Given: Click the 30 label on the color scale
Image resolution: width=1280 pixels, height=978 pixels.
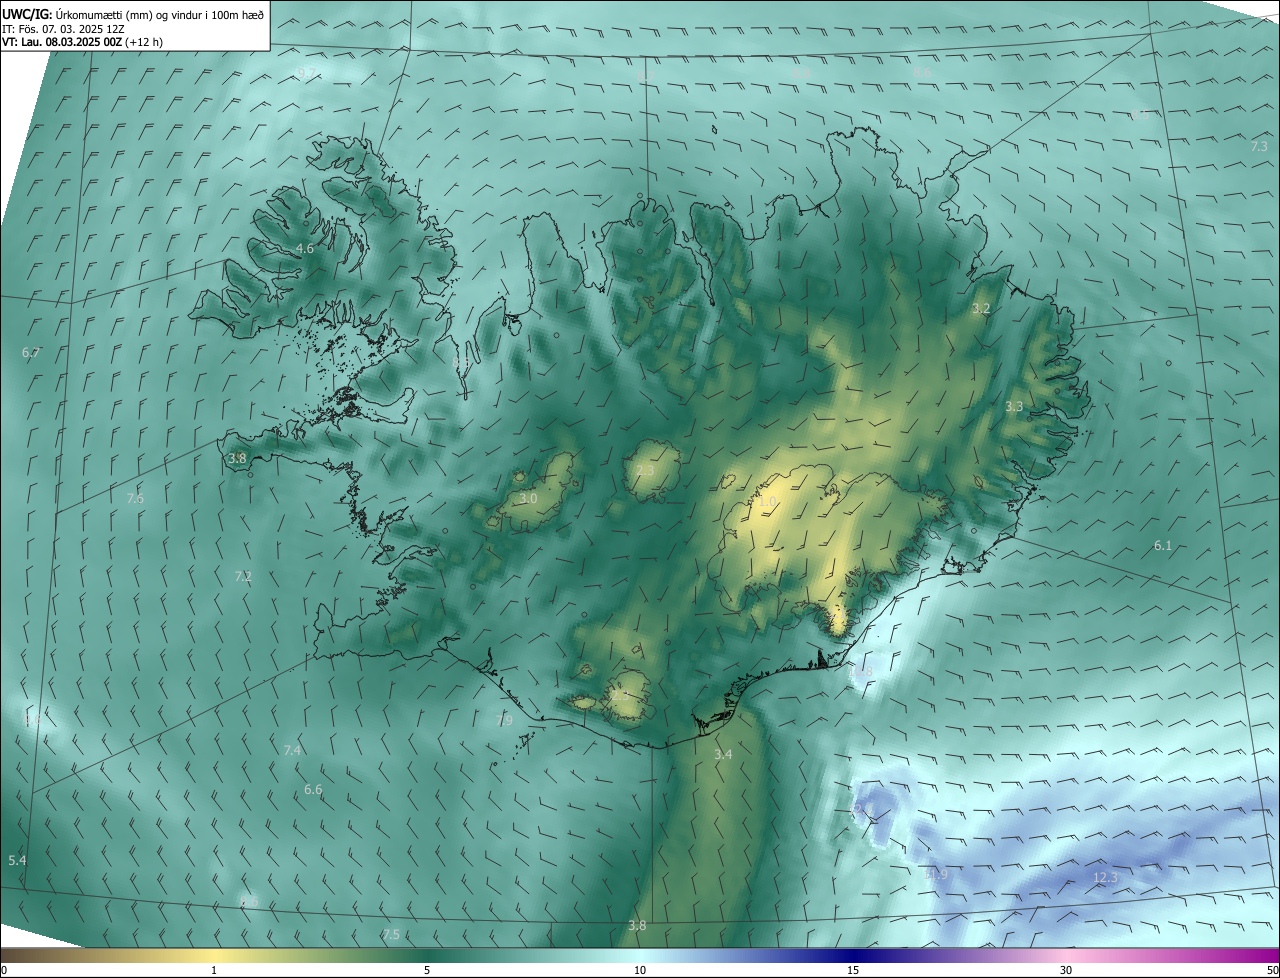Looking at the screenshot, I should pos(1066,970).
